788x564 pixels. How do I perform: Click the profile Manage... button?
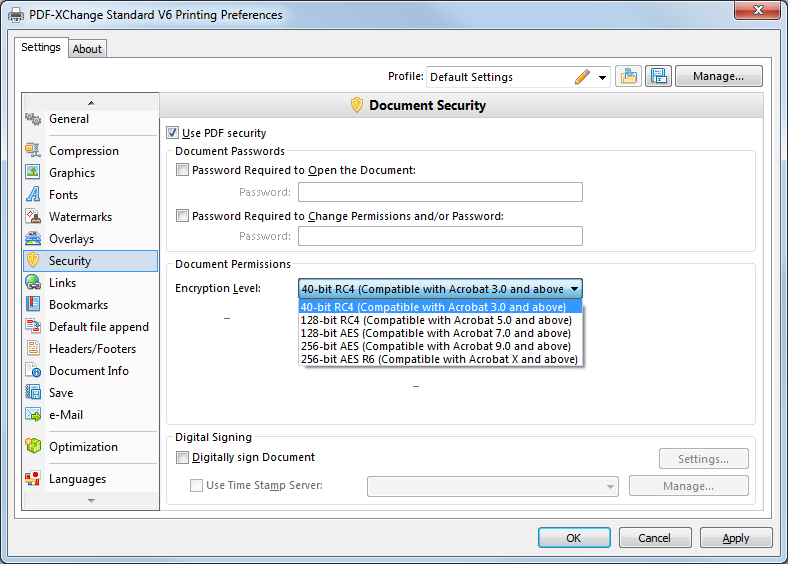pyautogui.click(x=719, y=76)
